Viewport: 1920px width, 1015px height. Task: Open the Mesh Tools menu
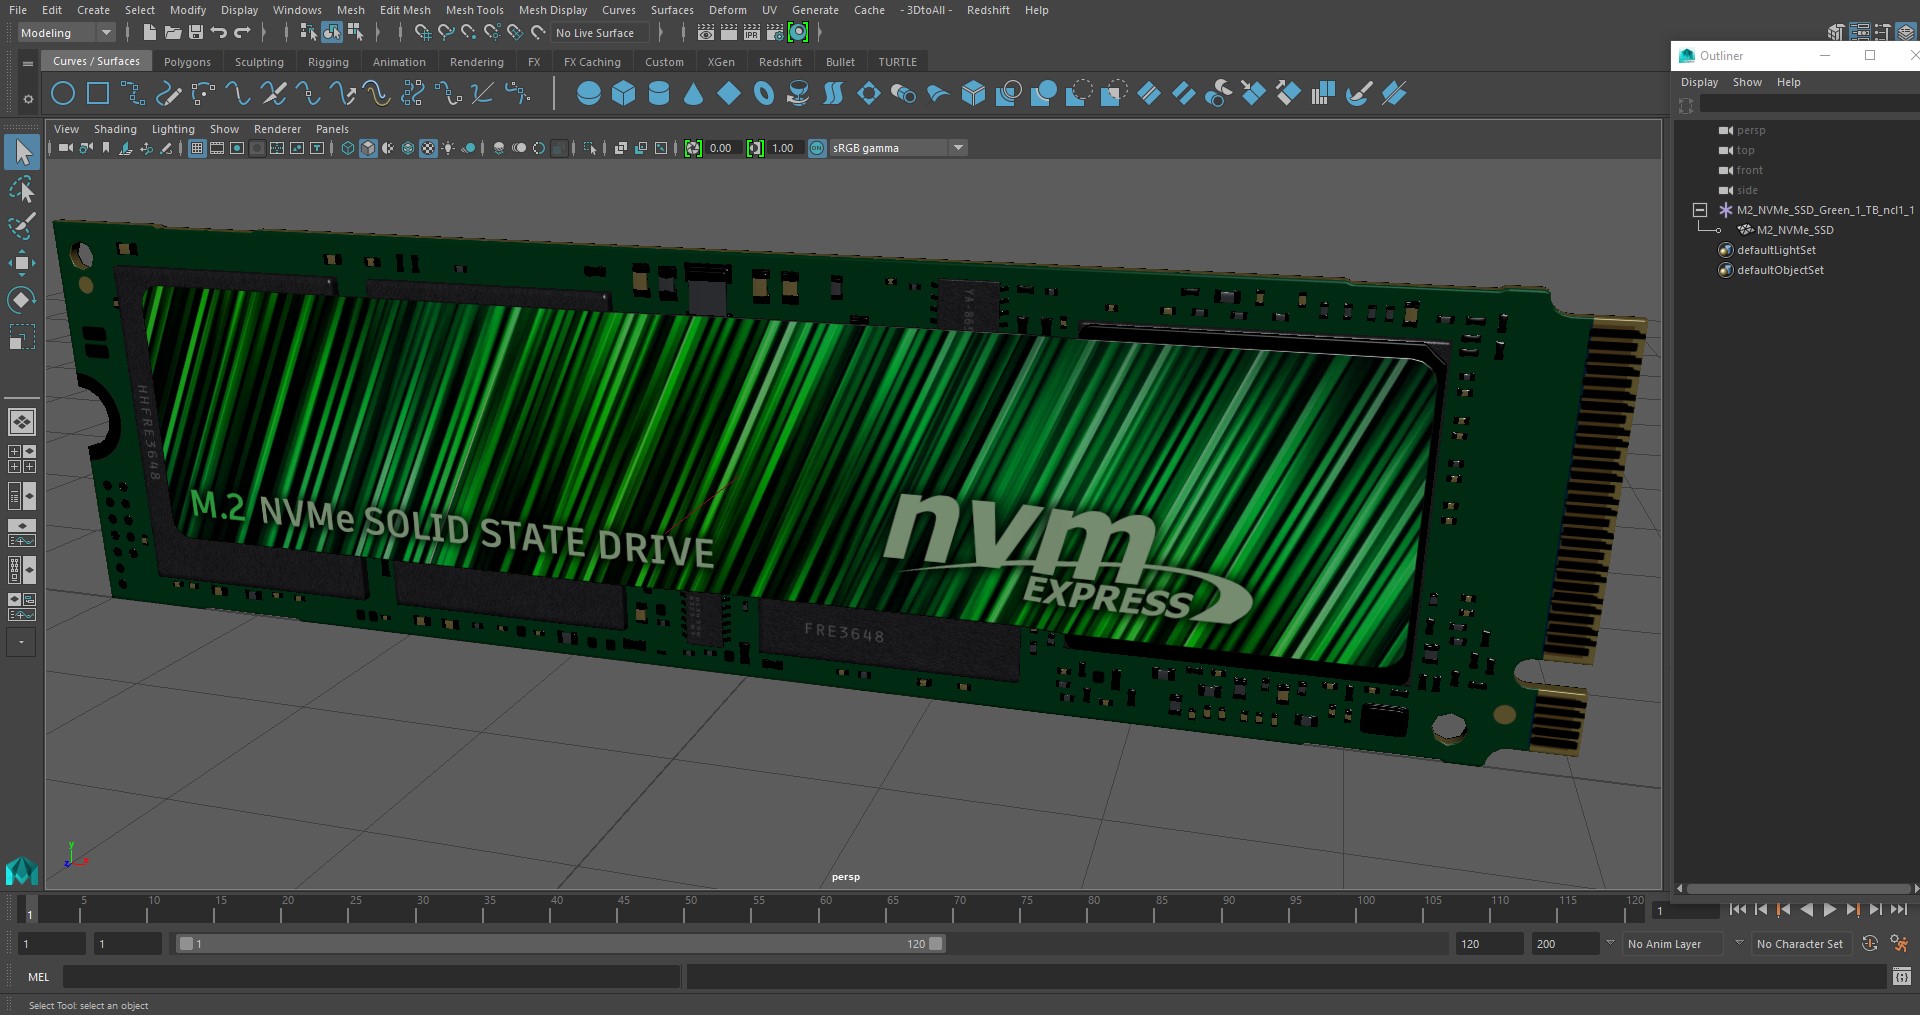pyautogui.click(x=474, y=10)
